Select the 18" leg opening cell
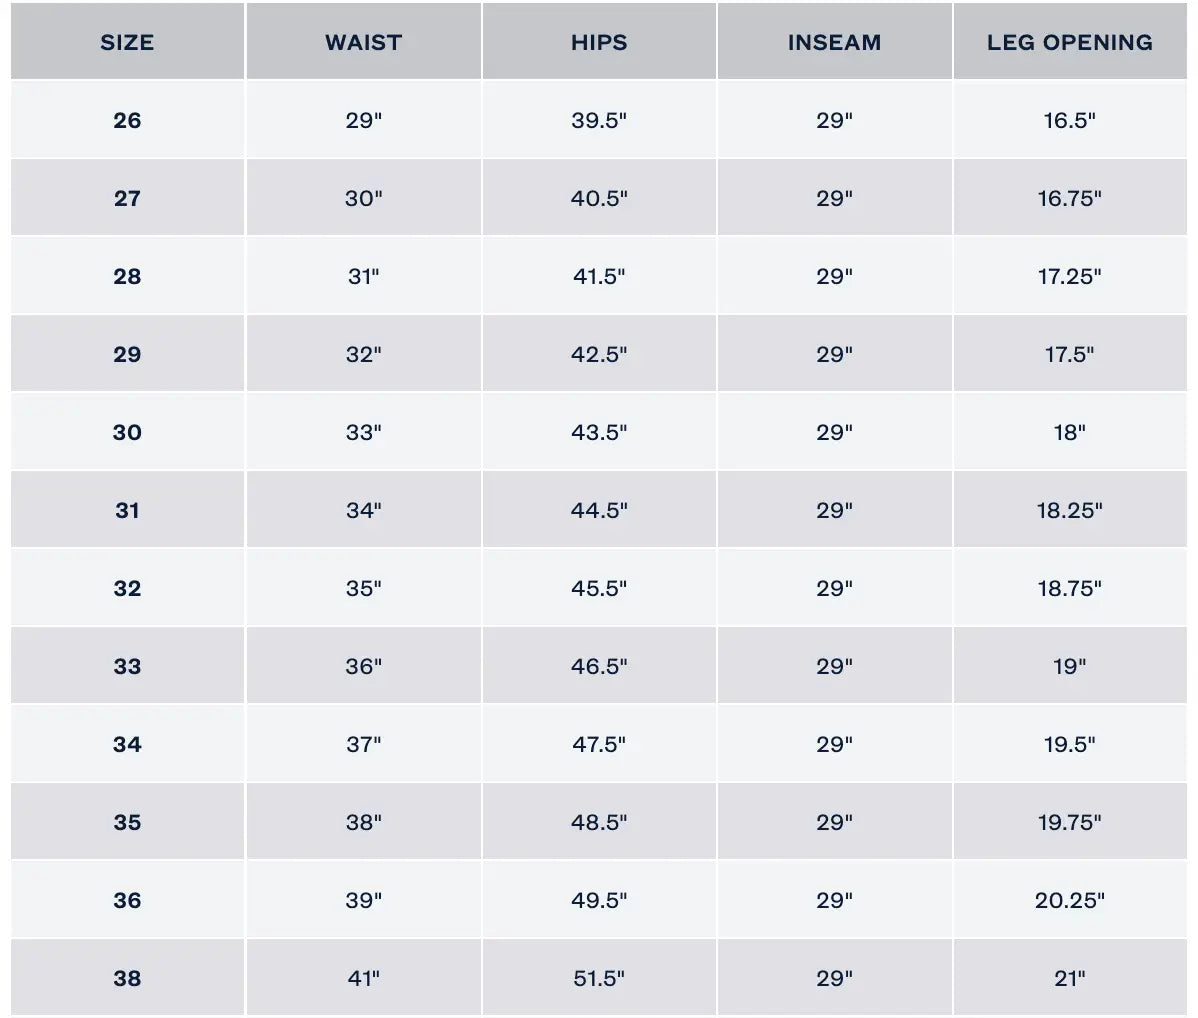Screen dimensions: 1198x1018 [x=1069, y=432]
